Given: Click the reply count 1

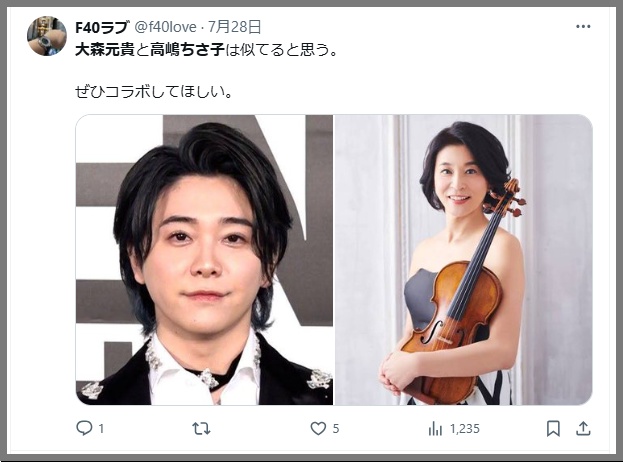Looking at the screenshot, I should pyautogui.click(x=101, y=429).
